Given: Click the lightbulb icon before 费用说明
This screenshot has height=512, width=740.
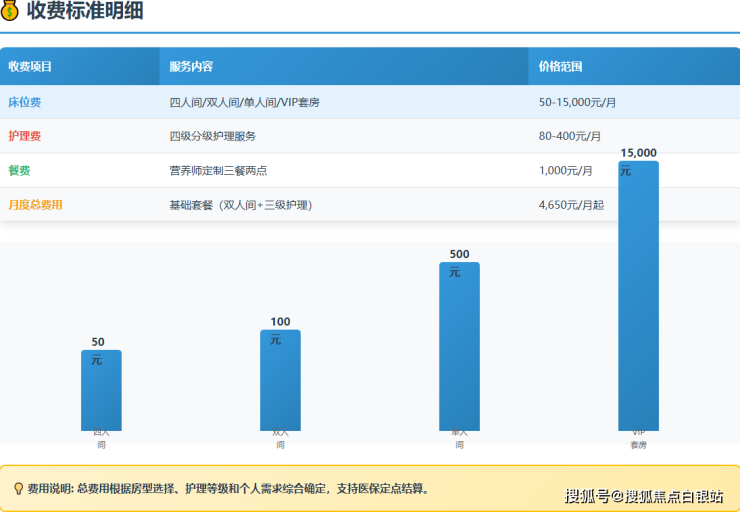Looking at the screenshot, I should coord(18,489).
